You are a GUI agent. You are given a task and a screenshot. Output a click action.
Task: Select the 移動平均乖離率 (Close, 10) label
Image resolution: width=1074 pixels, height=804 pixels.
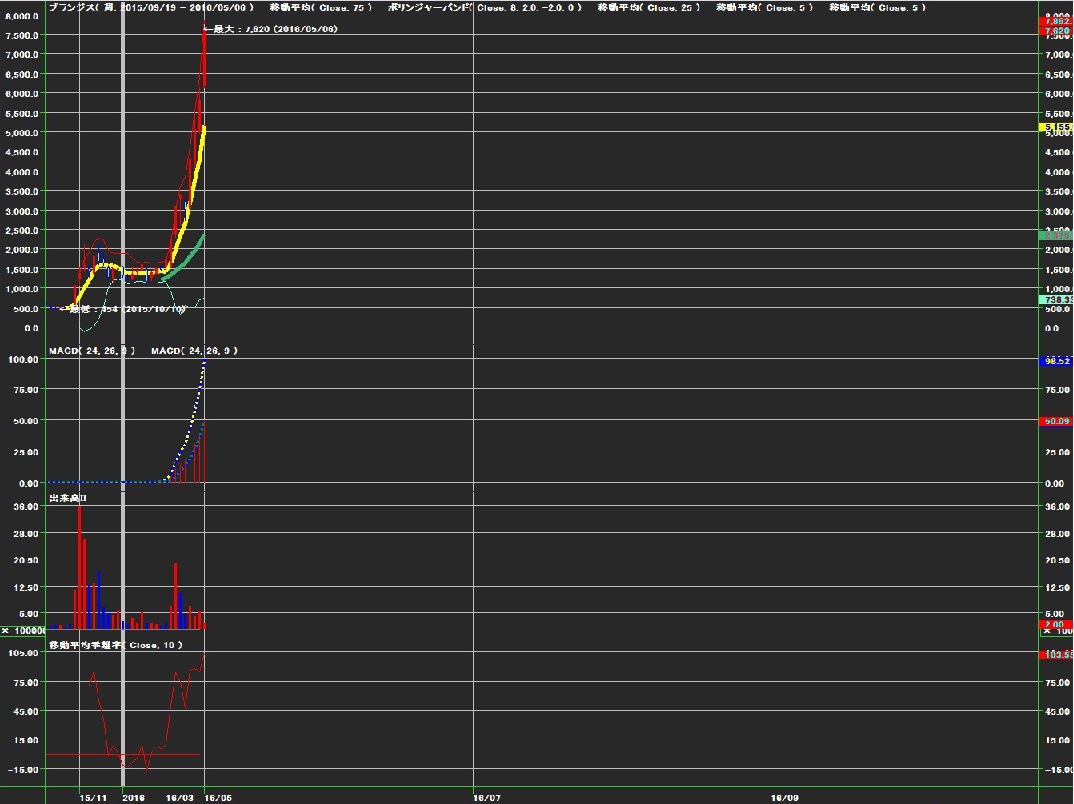tap(116, 646)
